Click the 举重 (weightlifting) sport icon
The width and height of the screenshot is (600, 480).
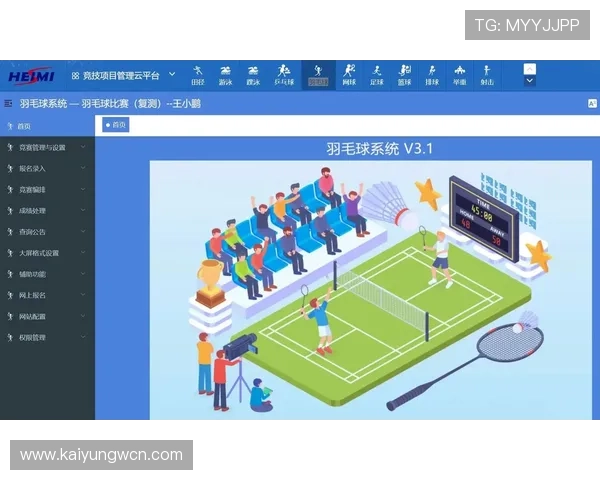459,74
